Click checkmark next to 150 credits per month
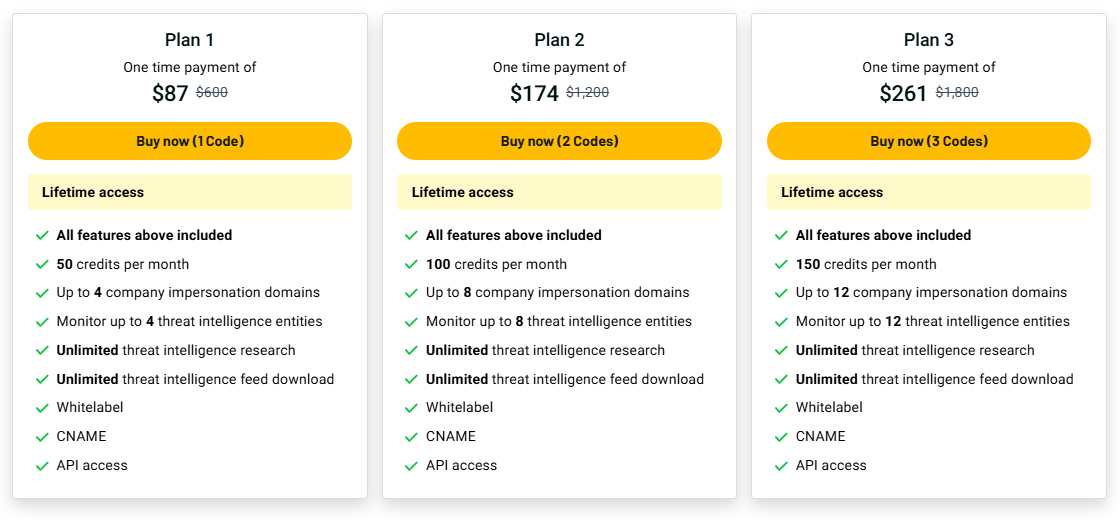This screenshot has height=524, width=1120. 781,265
